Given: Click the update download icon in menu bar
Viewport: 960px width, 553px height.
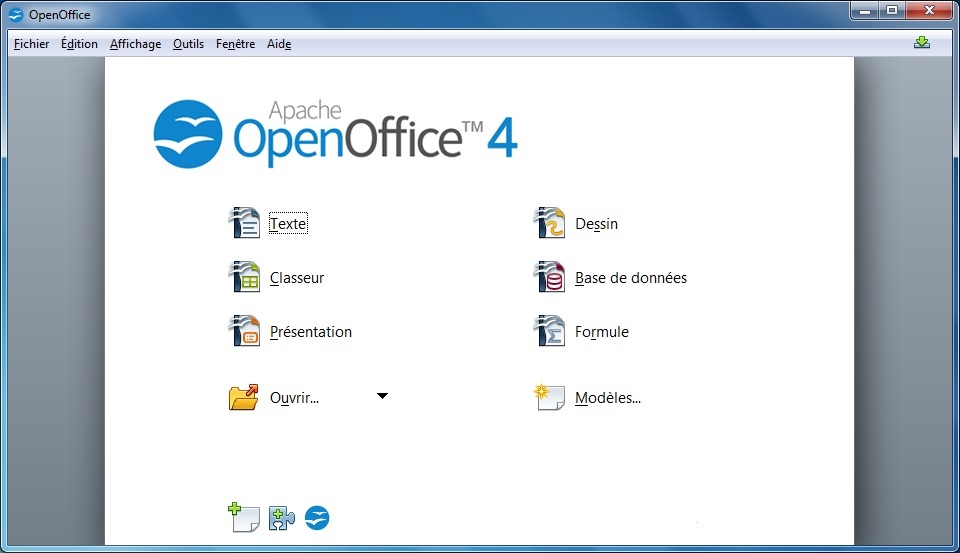Looking at the screenshot, I should point(921,42).
